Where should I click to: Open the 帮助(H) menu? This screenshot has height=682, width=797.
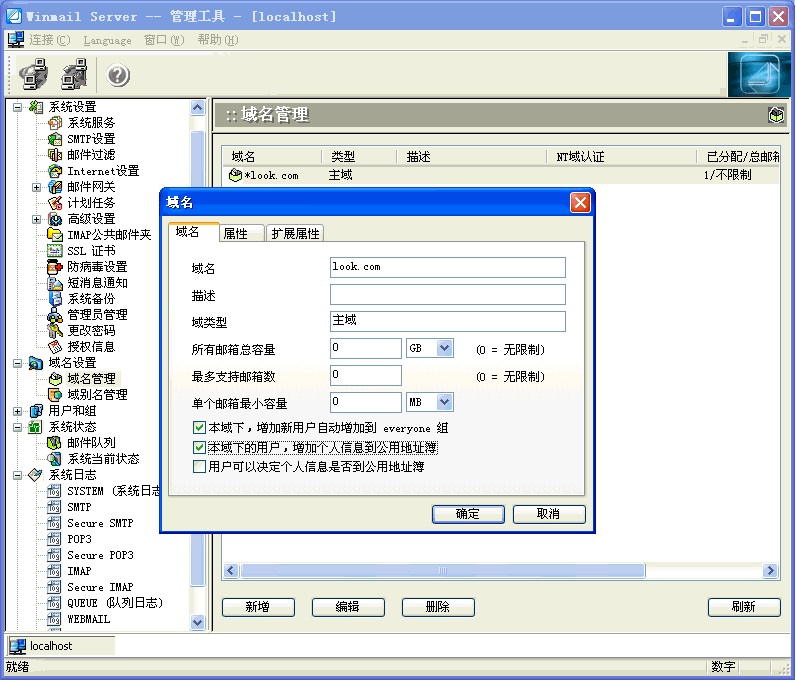coord(218,40)
